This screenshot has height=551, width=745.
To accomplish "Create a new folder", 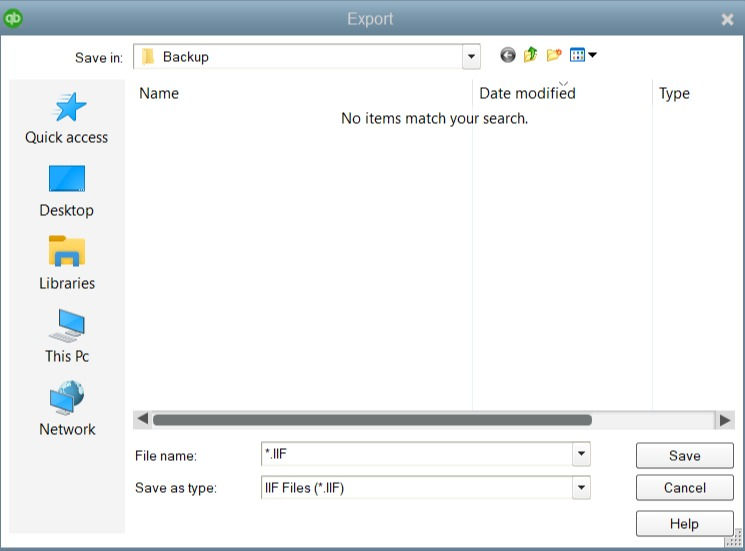I will tap(554, 55).
